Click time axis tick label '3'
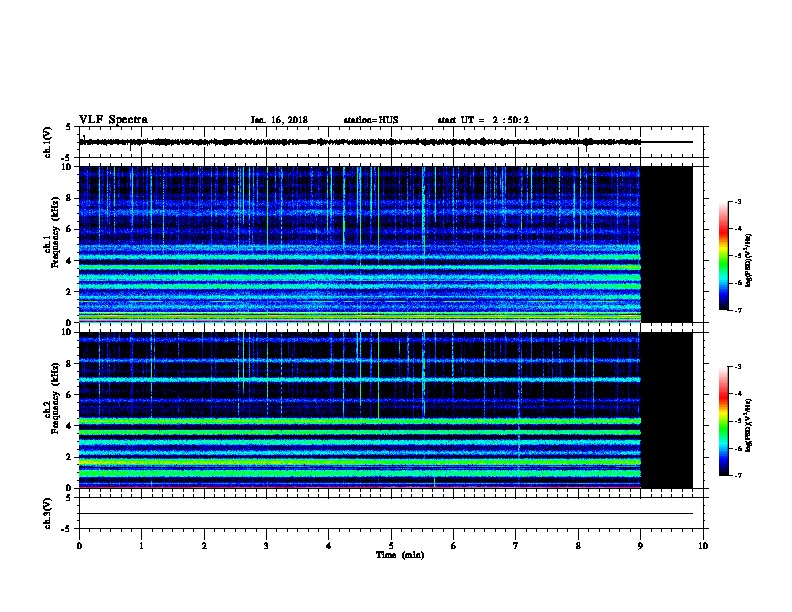Image resolution: width=792 pixels, height=612 pixels. pyautogui.click(x=266, y=545)
